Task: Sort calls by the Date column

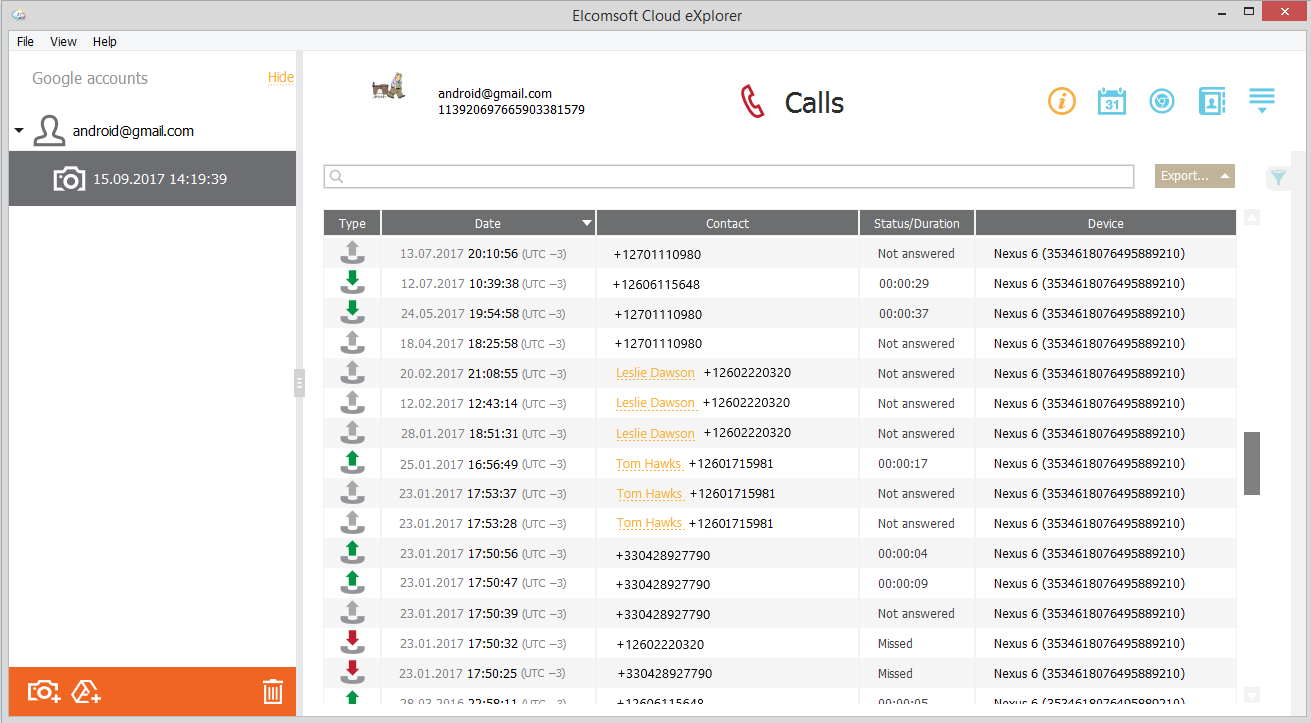Action: (488, 223)
